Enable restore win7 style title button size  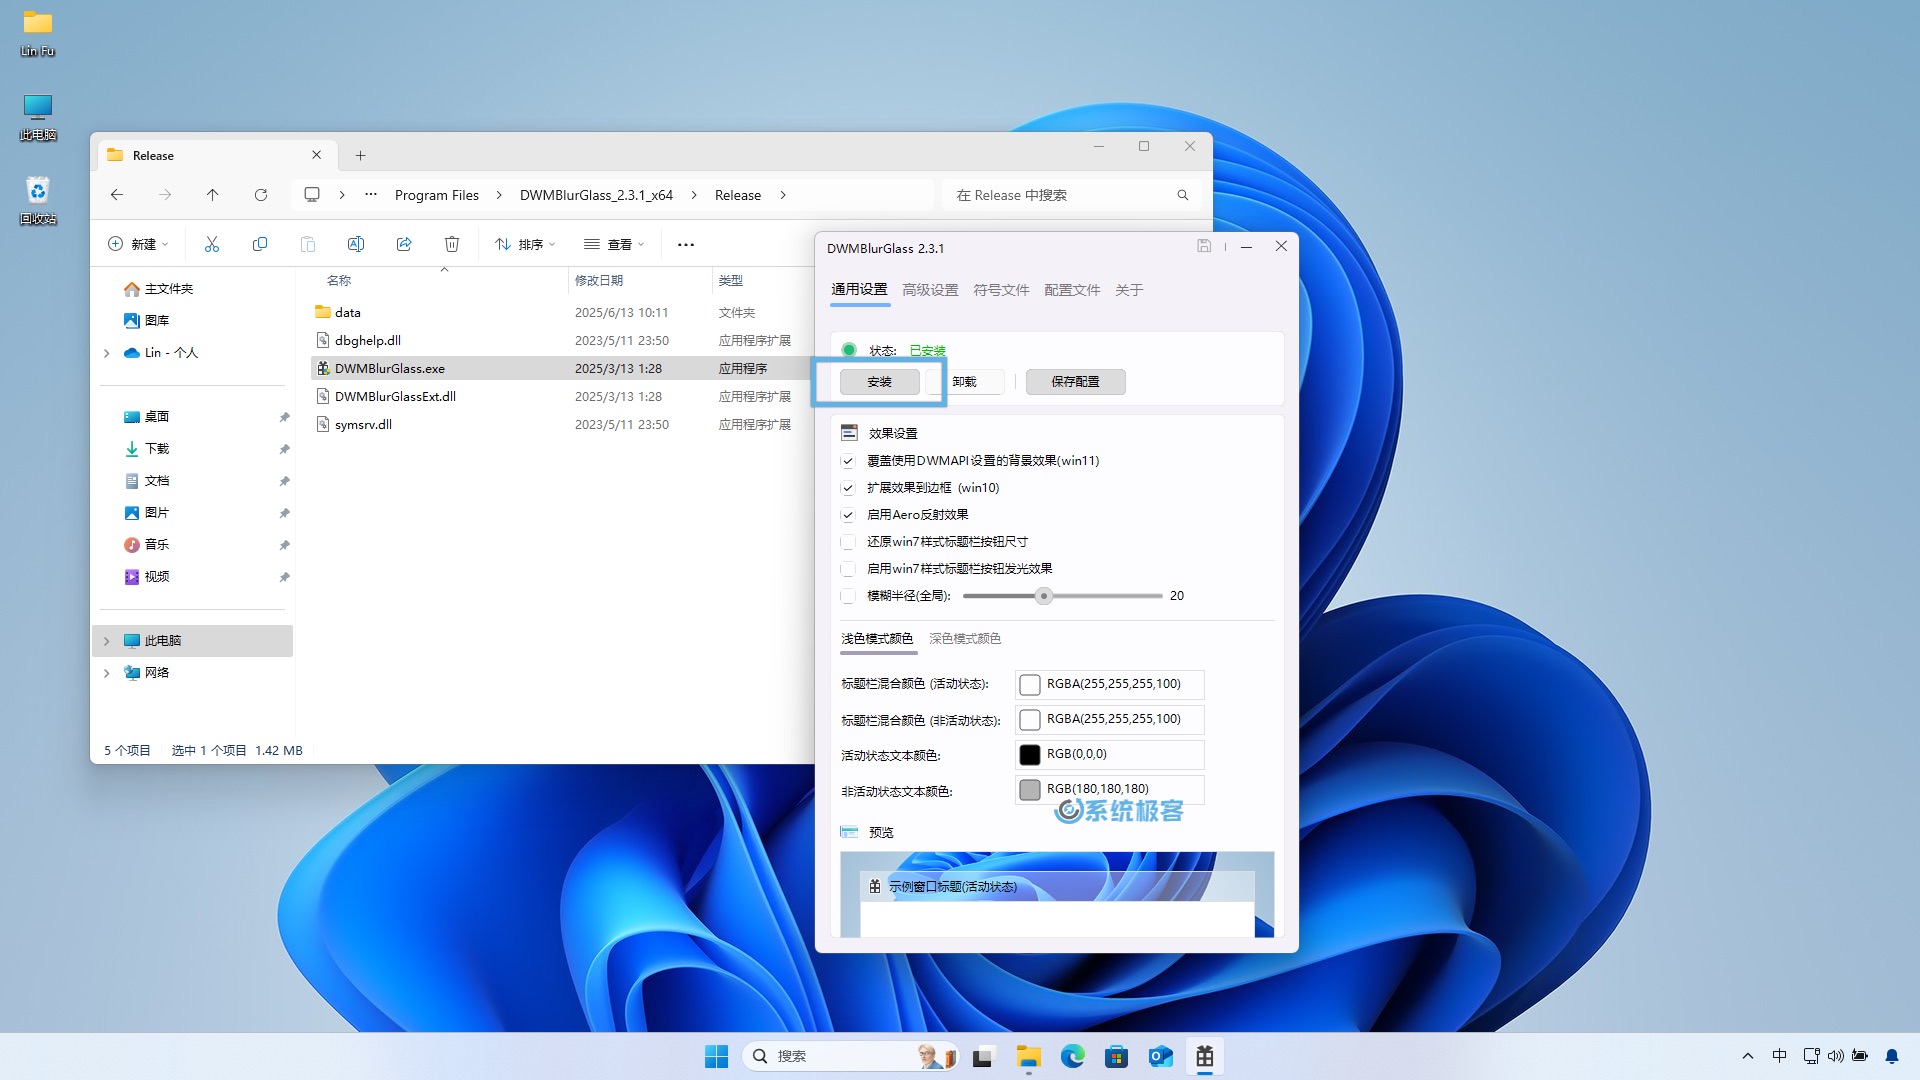848,542
